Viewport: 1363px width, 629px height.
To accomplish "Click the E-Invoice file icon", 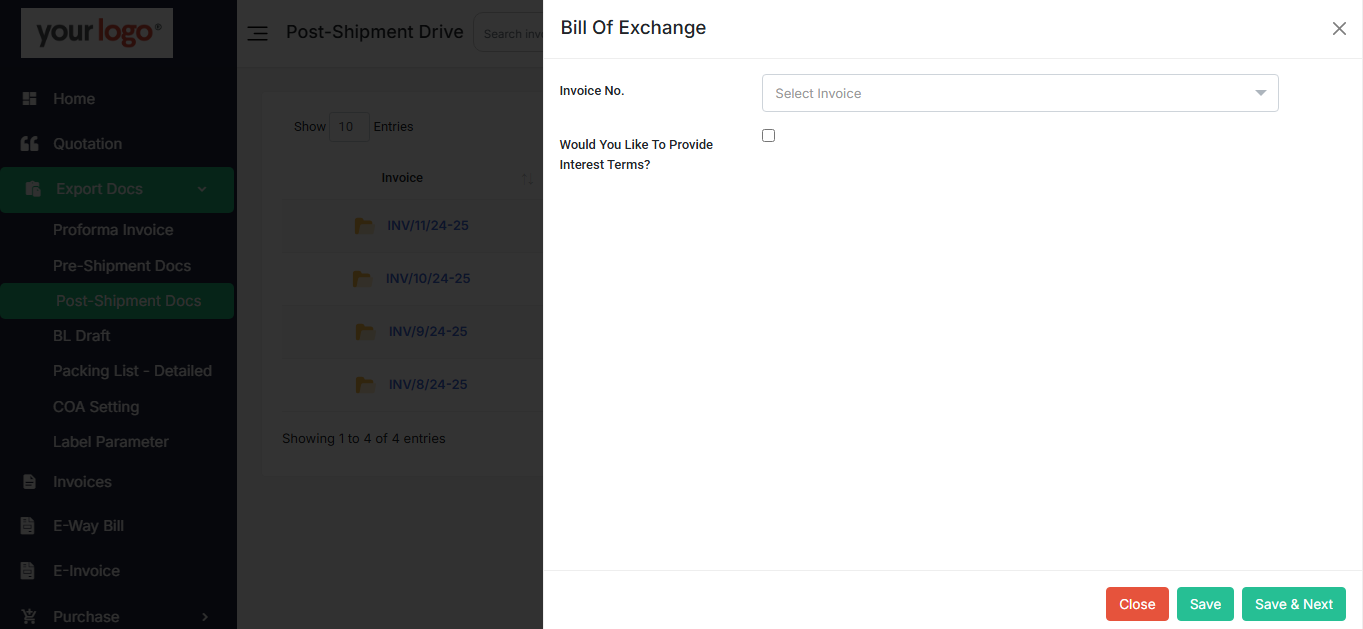I will (x=29, y=571).
